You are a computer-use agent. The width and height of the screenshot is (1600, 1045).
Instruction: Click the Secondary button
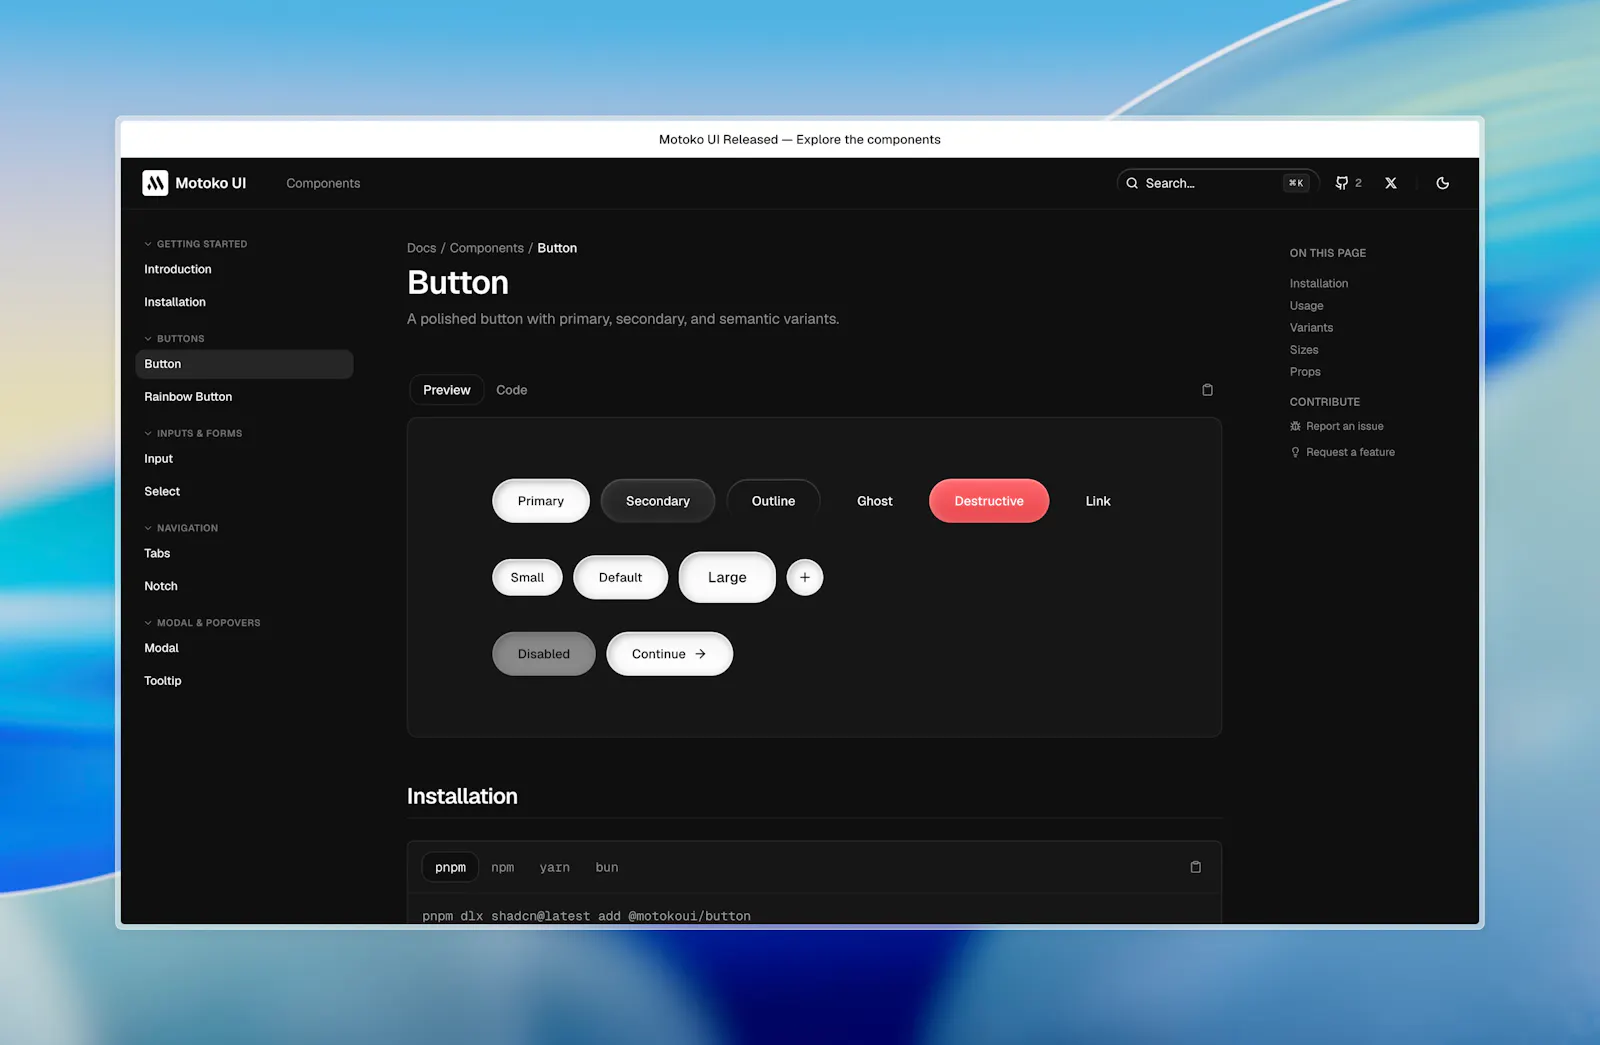coord(658,501)
